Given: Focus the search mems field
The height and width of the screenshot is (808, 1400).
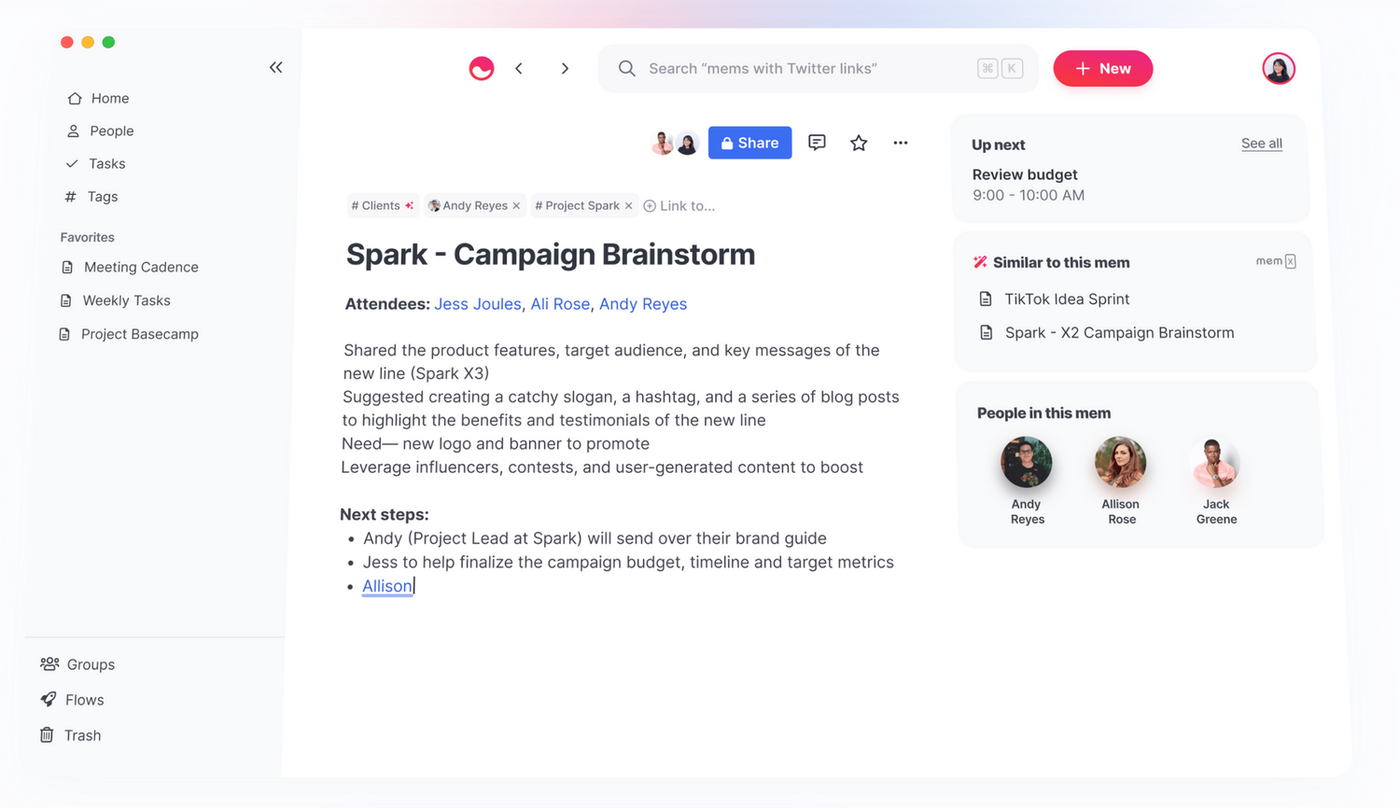Looking at the screenshot, I should click(800, 68).
